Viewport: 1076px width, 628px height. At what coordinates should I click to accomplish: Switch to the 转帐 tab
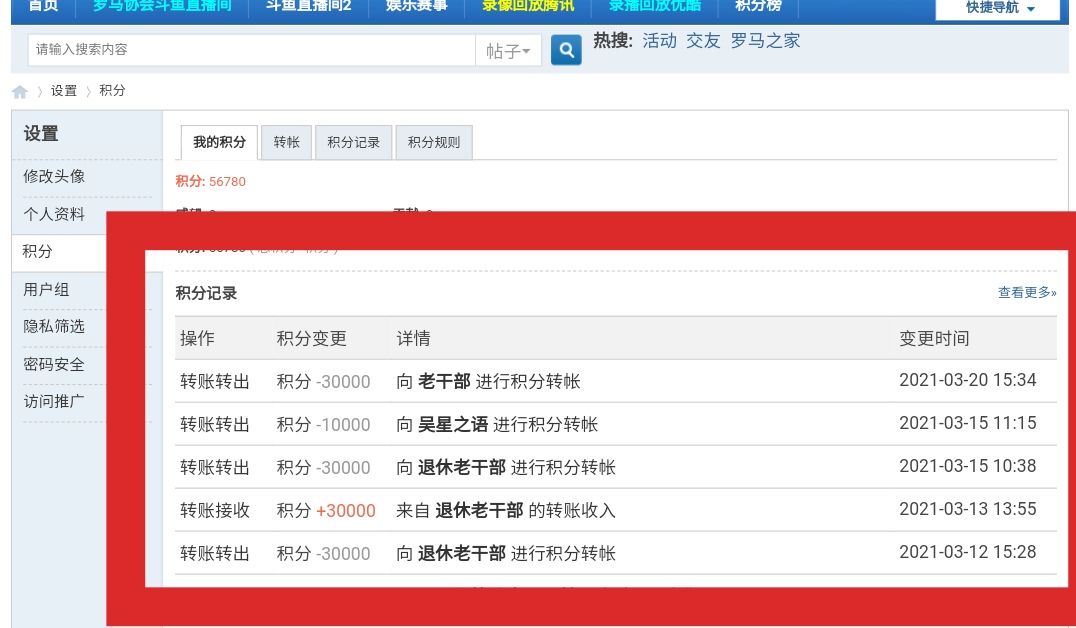point(286,143)
